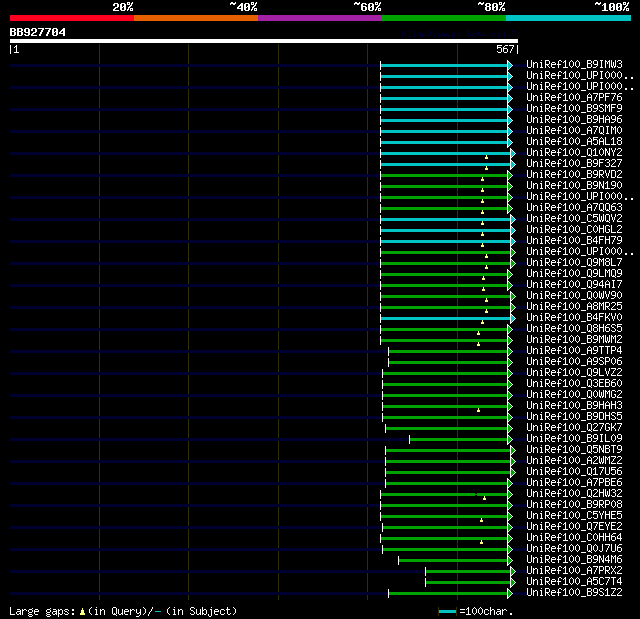Click the arrowhead ending the A7PRX2 alignment bar
Viewport: 640px width, 619px height.
[512, 571]
